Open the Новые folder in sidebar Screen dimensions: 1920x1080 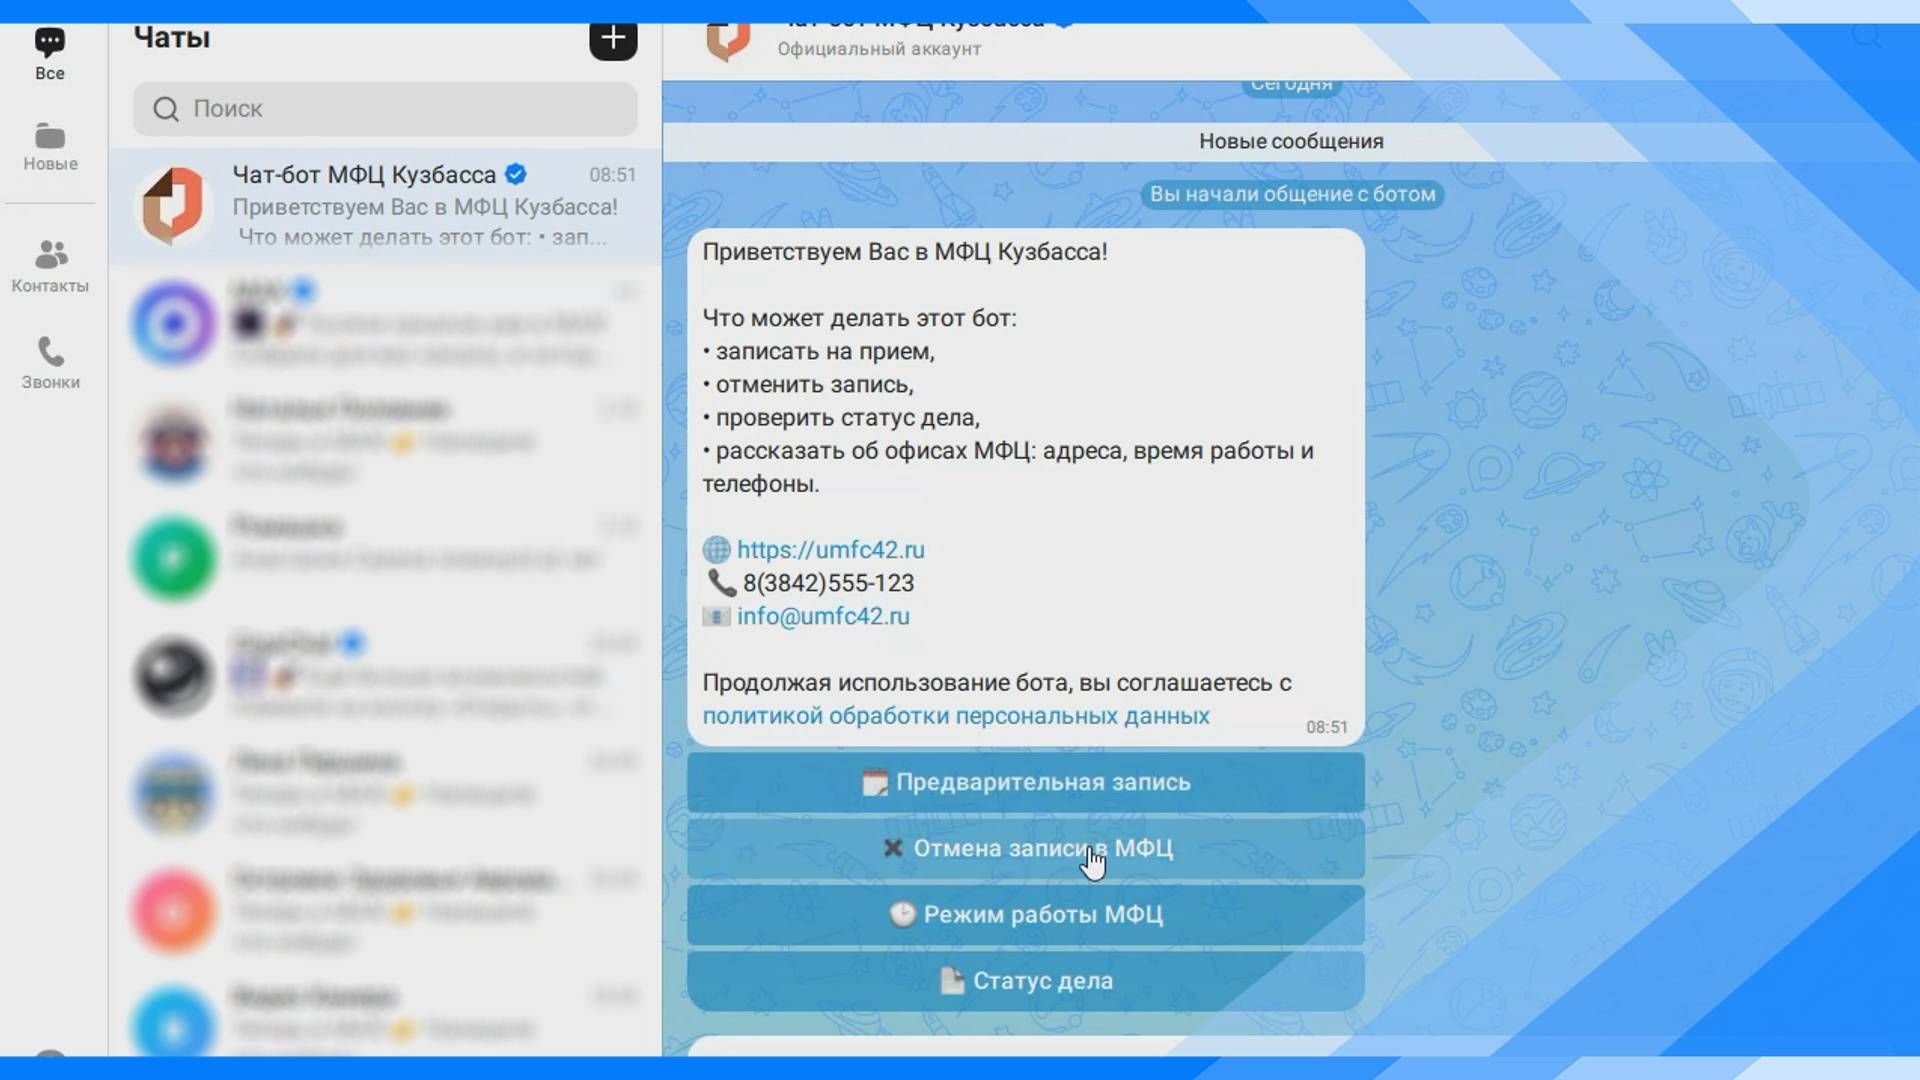[x=50, y=147]
